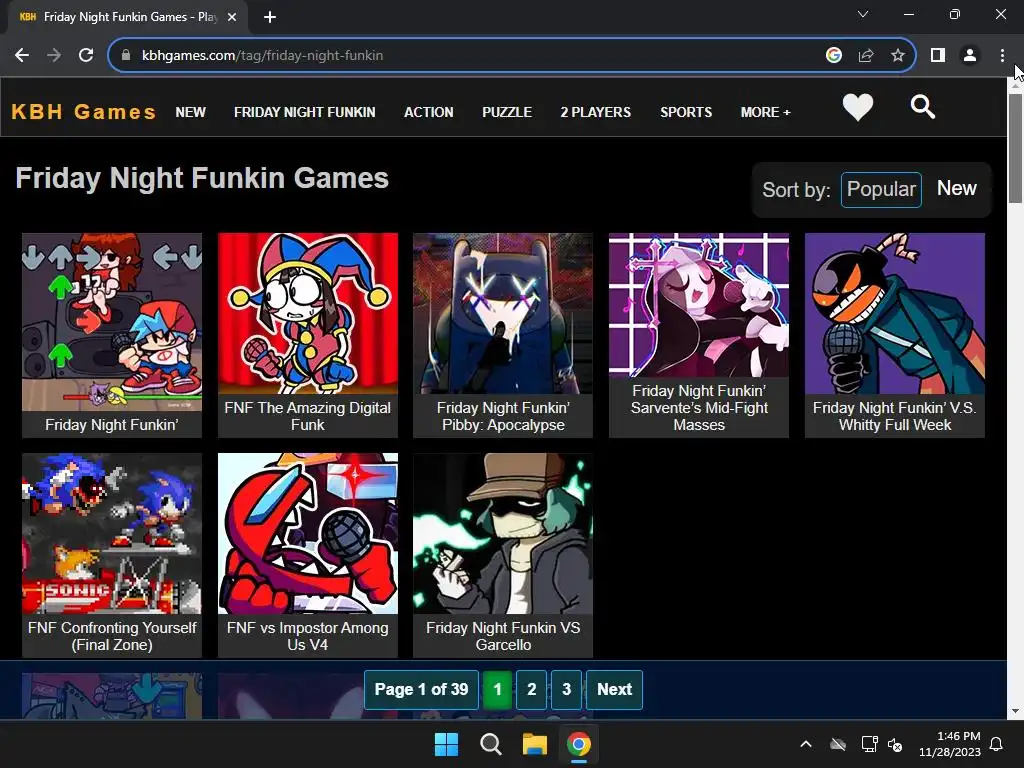The image size is (1024, 768).
Task: Open Windows taskbar search
Action: pyautogui.click(x=490, y=744)
